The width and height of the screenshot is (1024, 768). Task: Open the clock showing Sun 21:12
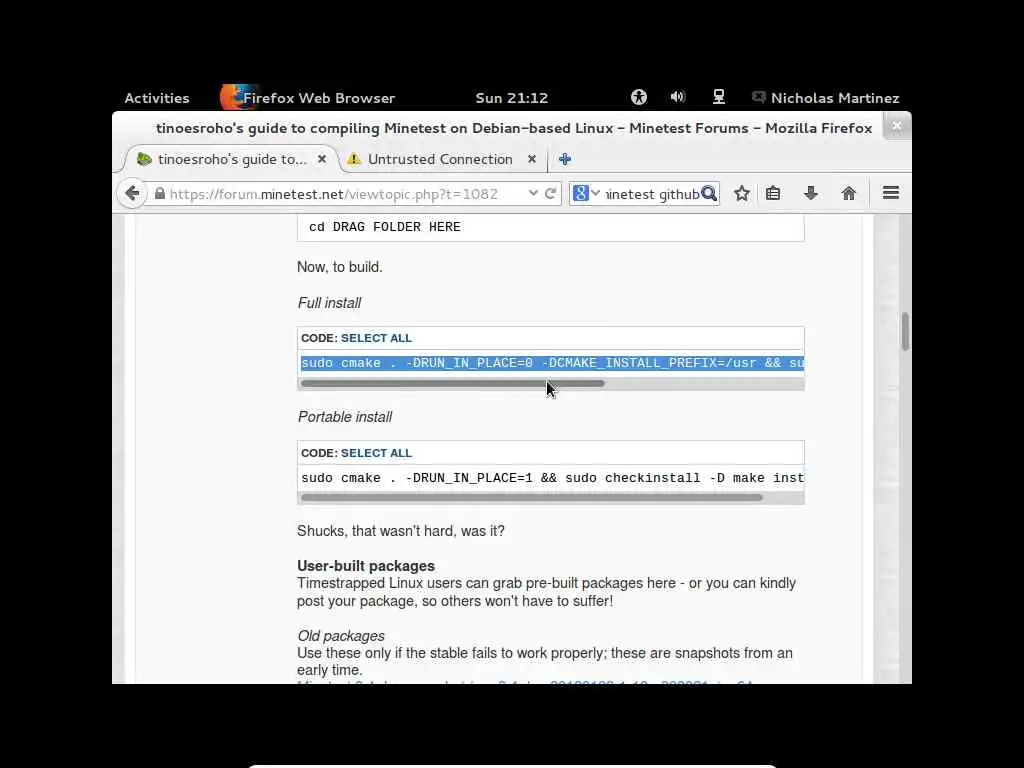pos(511,98)
